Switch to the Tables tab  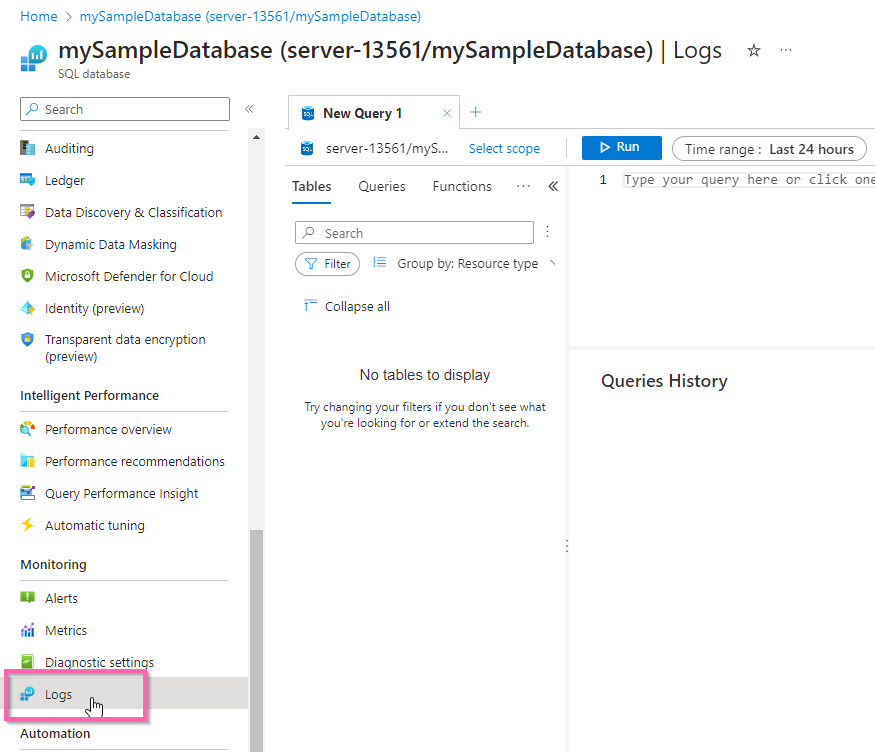tap(311, 186)
